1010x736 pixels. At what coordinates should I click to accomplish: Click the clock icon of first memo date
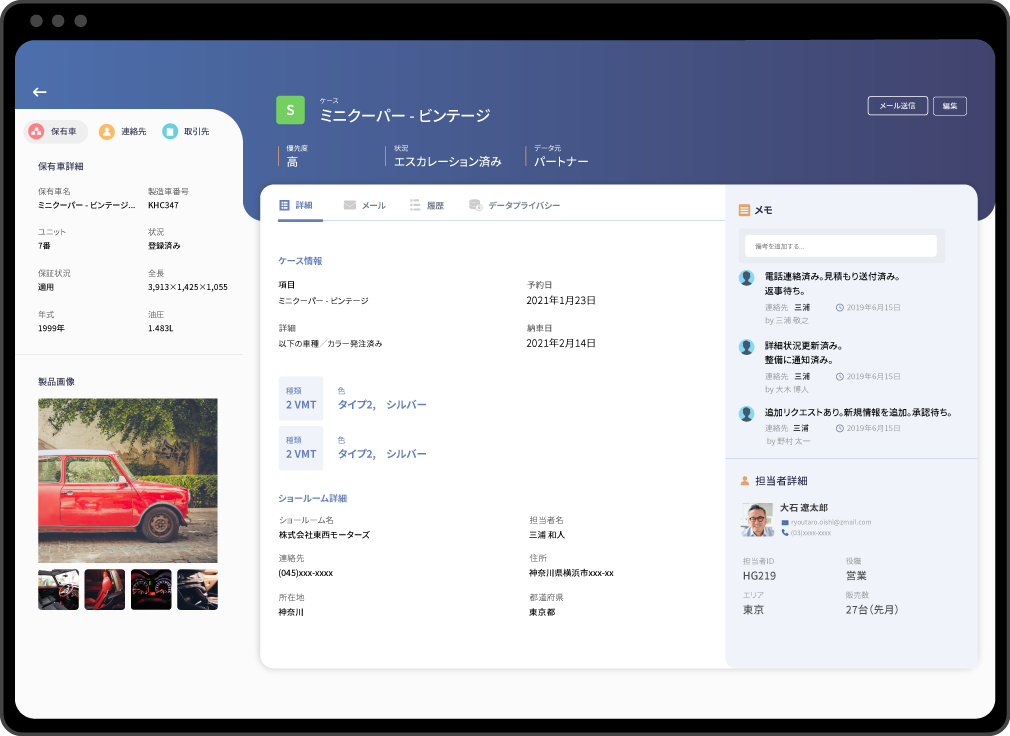click(840, 308)
